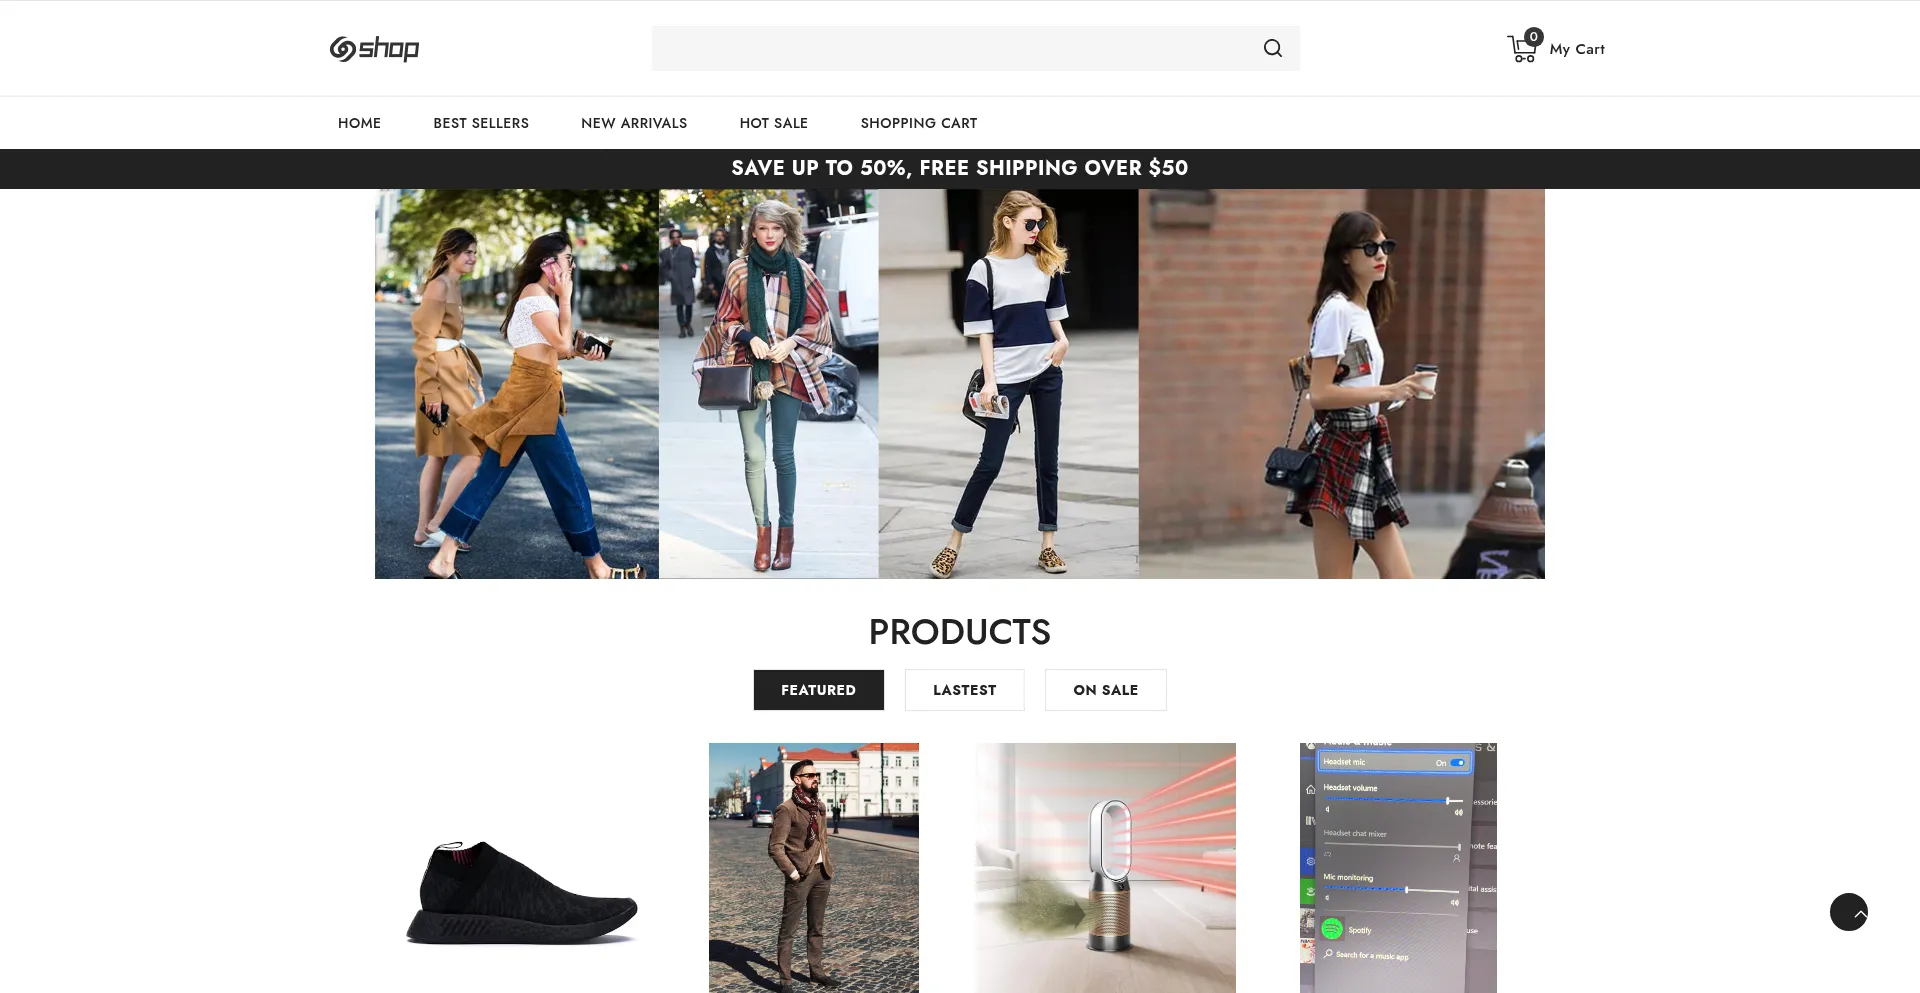
Task: Select the FEATURED products tab
Action: pos(818,690)
